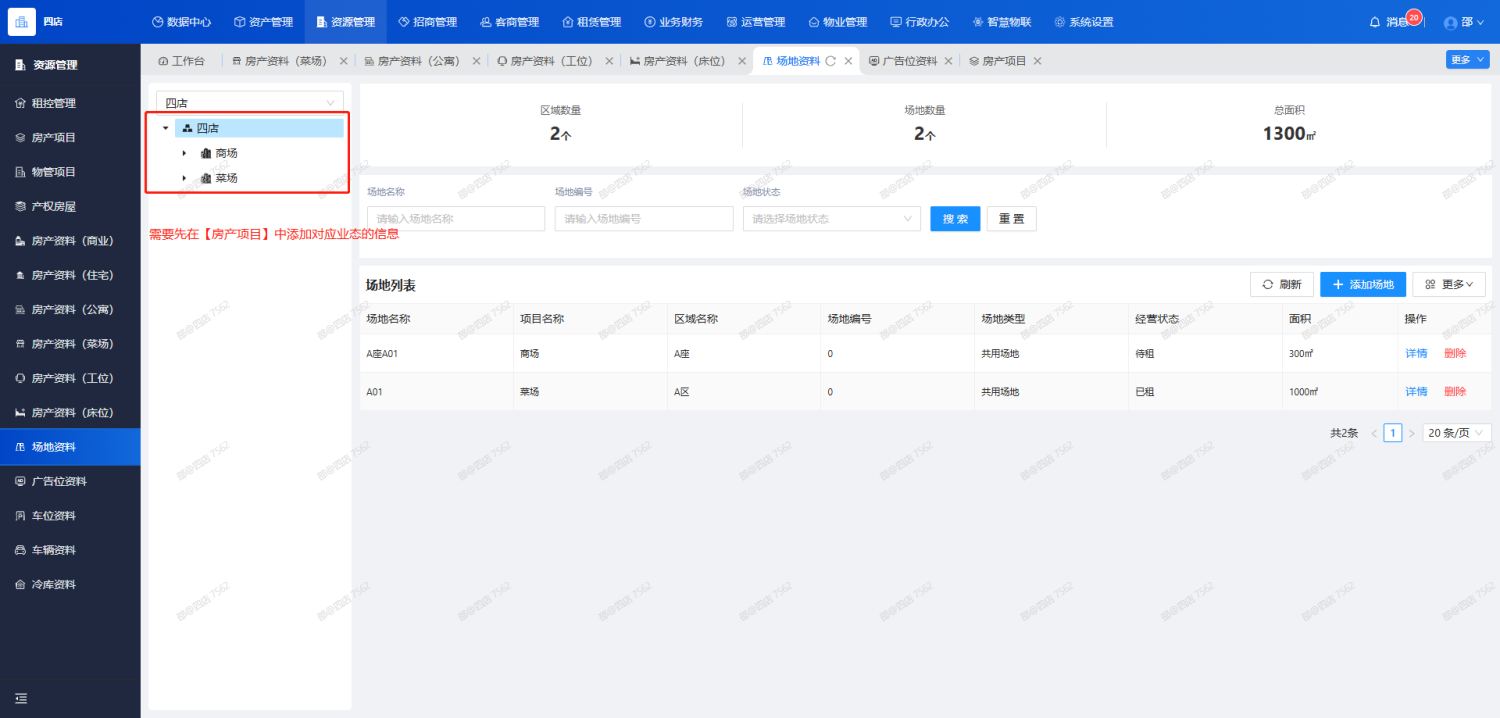The image size is (1500, 718).
Task: Close the 房产项目 tab
Action: point(1037,61)
